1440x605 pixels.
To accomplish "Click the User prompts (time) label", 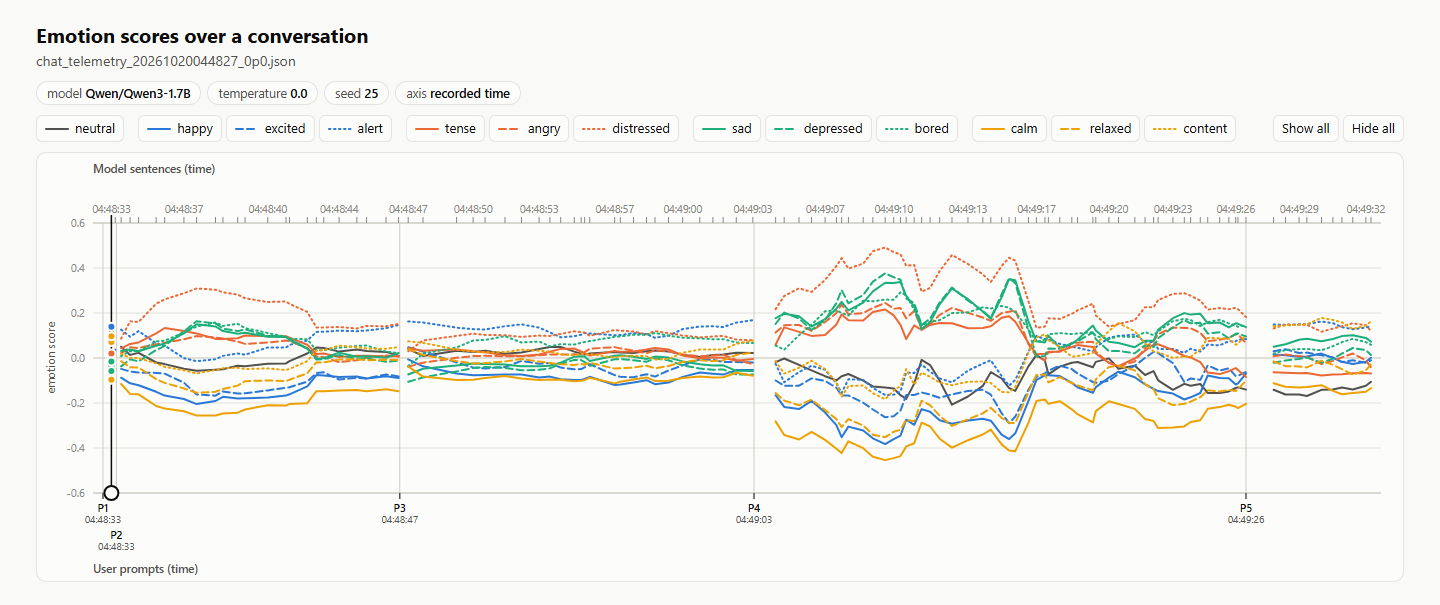I will 145,568.
